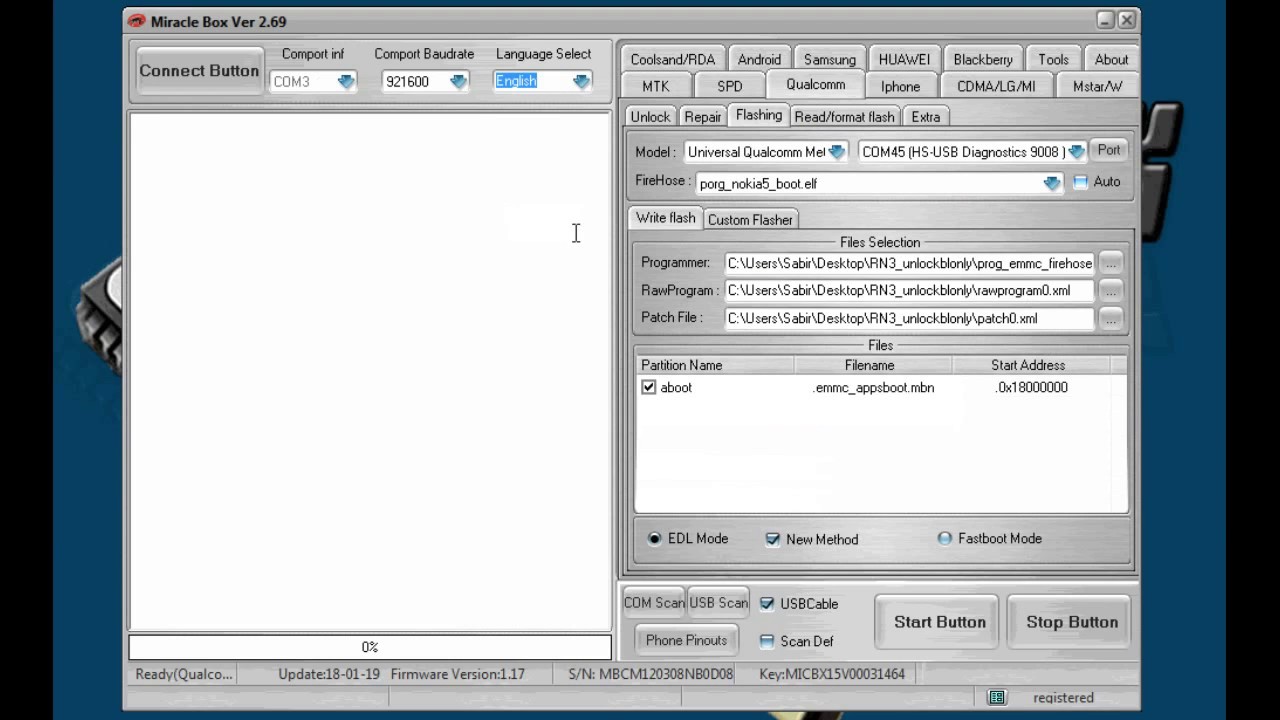Click the Firmware Version:1.17 status text
The width and height of the screenshot is (1280, 720).
458,674
